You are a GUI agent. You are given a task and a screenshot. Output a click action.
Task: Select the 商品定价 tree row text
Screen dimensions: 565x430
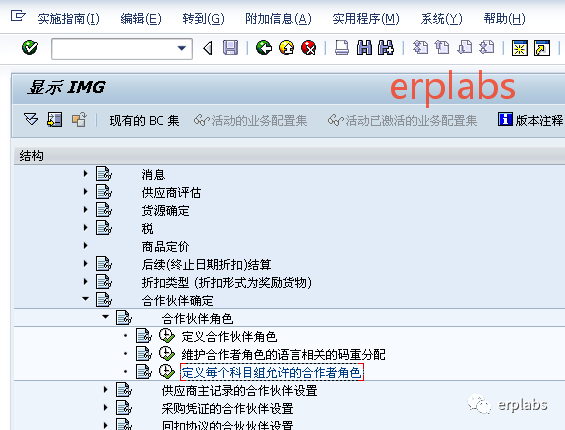[165, 247]
